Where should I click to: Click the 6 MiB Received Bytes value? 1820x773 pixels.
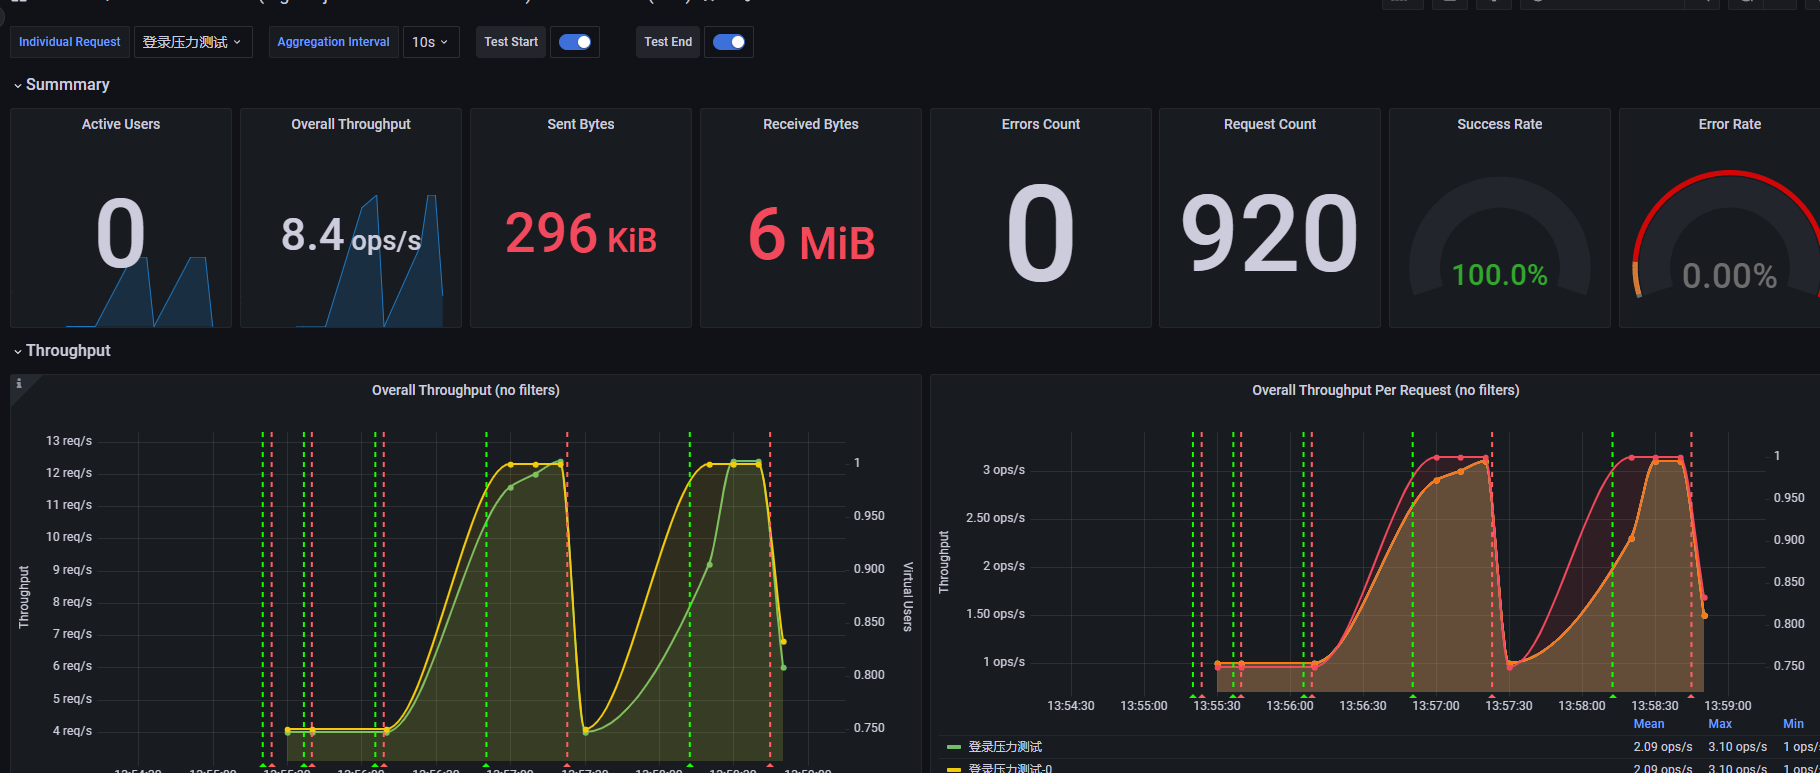pos(811,236)
